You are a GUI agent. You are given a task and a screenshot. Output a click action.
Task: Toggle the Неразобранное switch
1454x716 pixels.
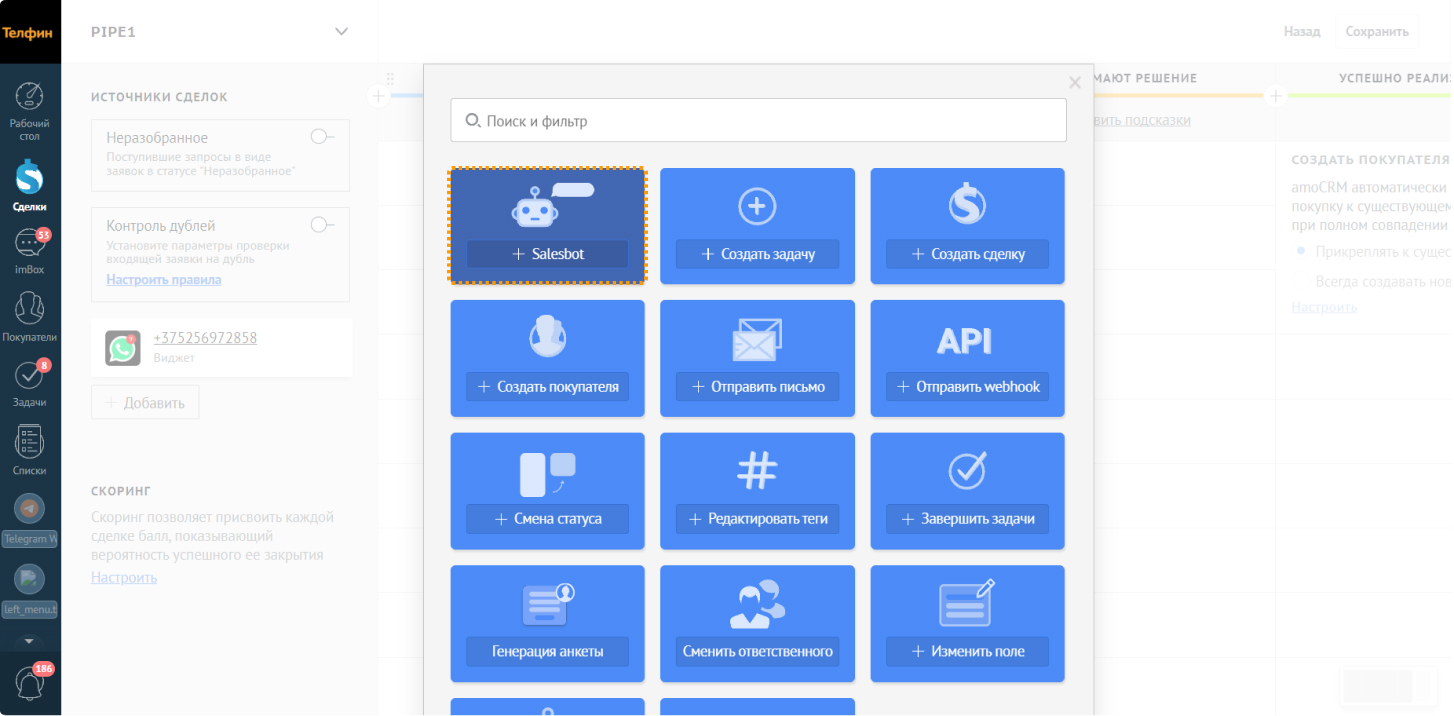pyautogui.click(x=322, y=137)
